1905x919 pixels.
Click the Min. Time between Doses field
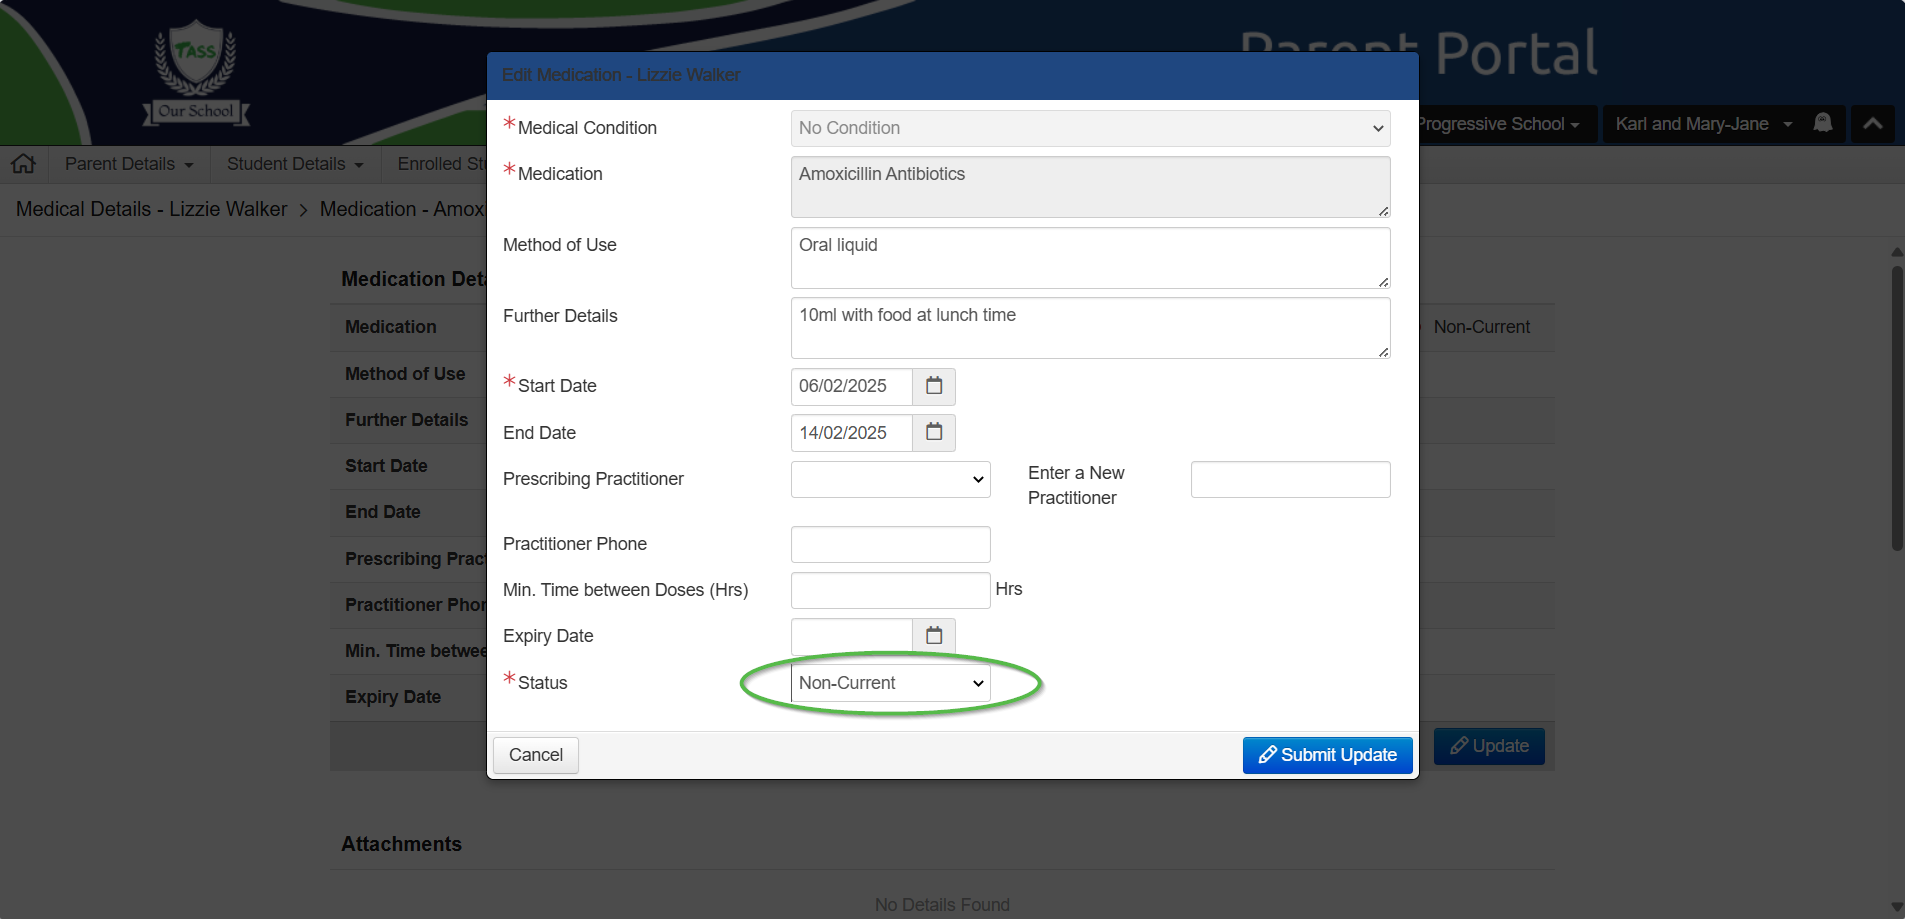[890, 590]
